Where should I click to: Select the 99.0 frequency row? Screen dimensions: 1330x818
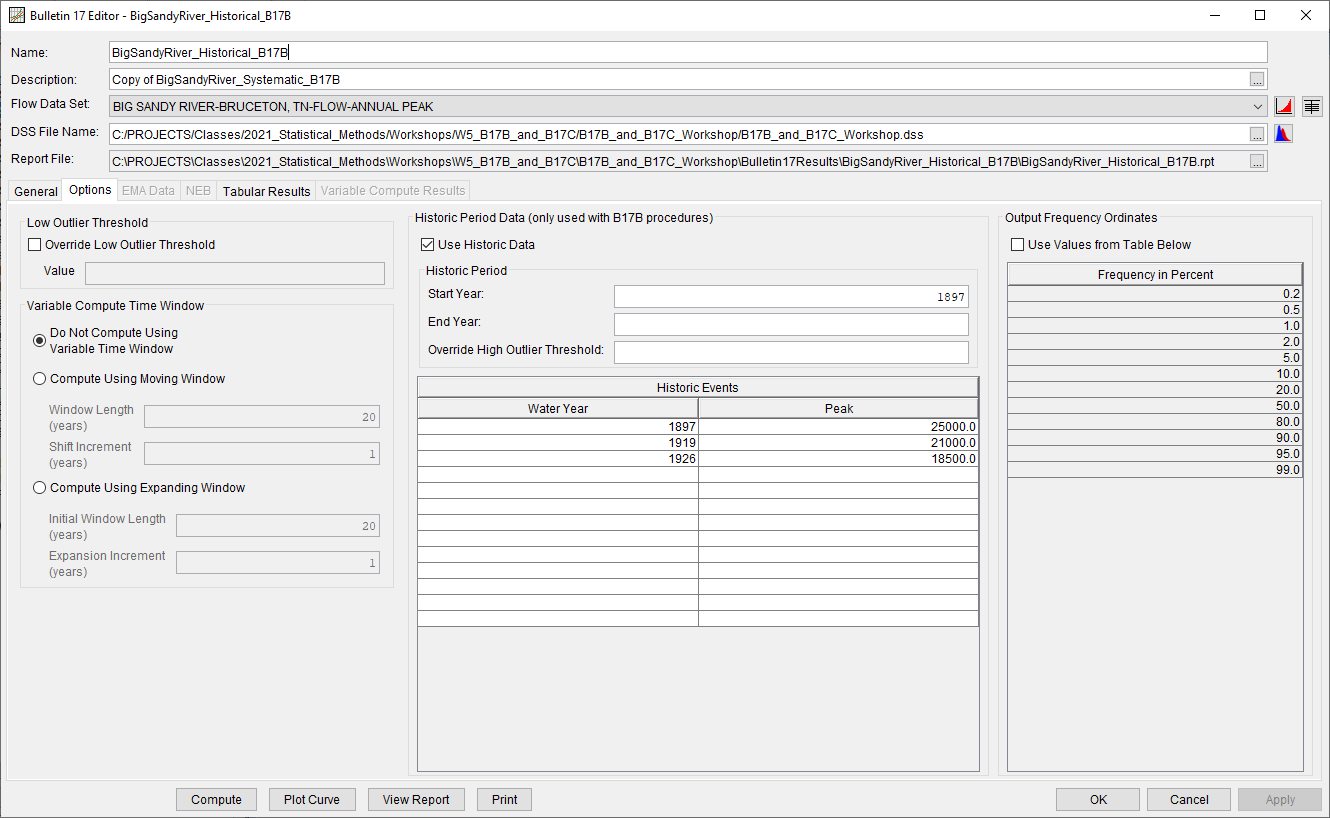coord(1155,470)
